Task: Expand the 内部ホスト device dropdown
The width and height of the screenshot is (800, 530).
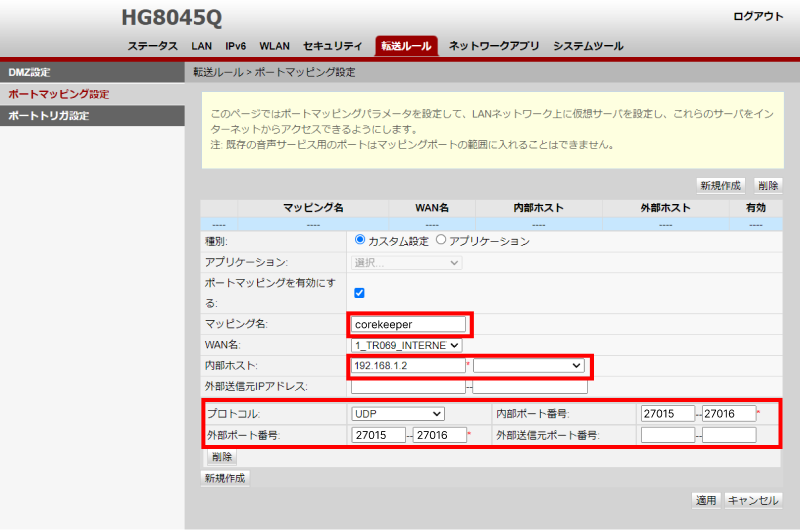Action: coord(528,366)
